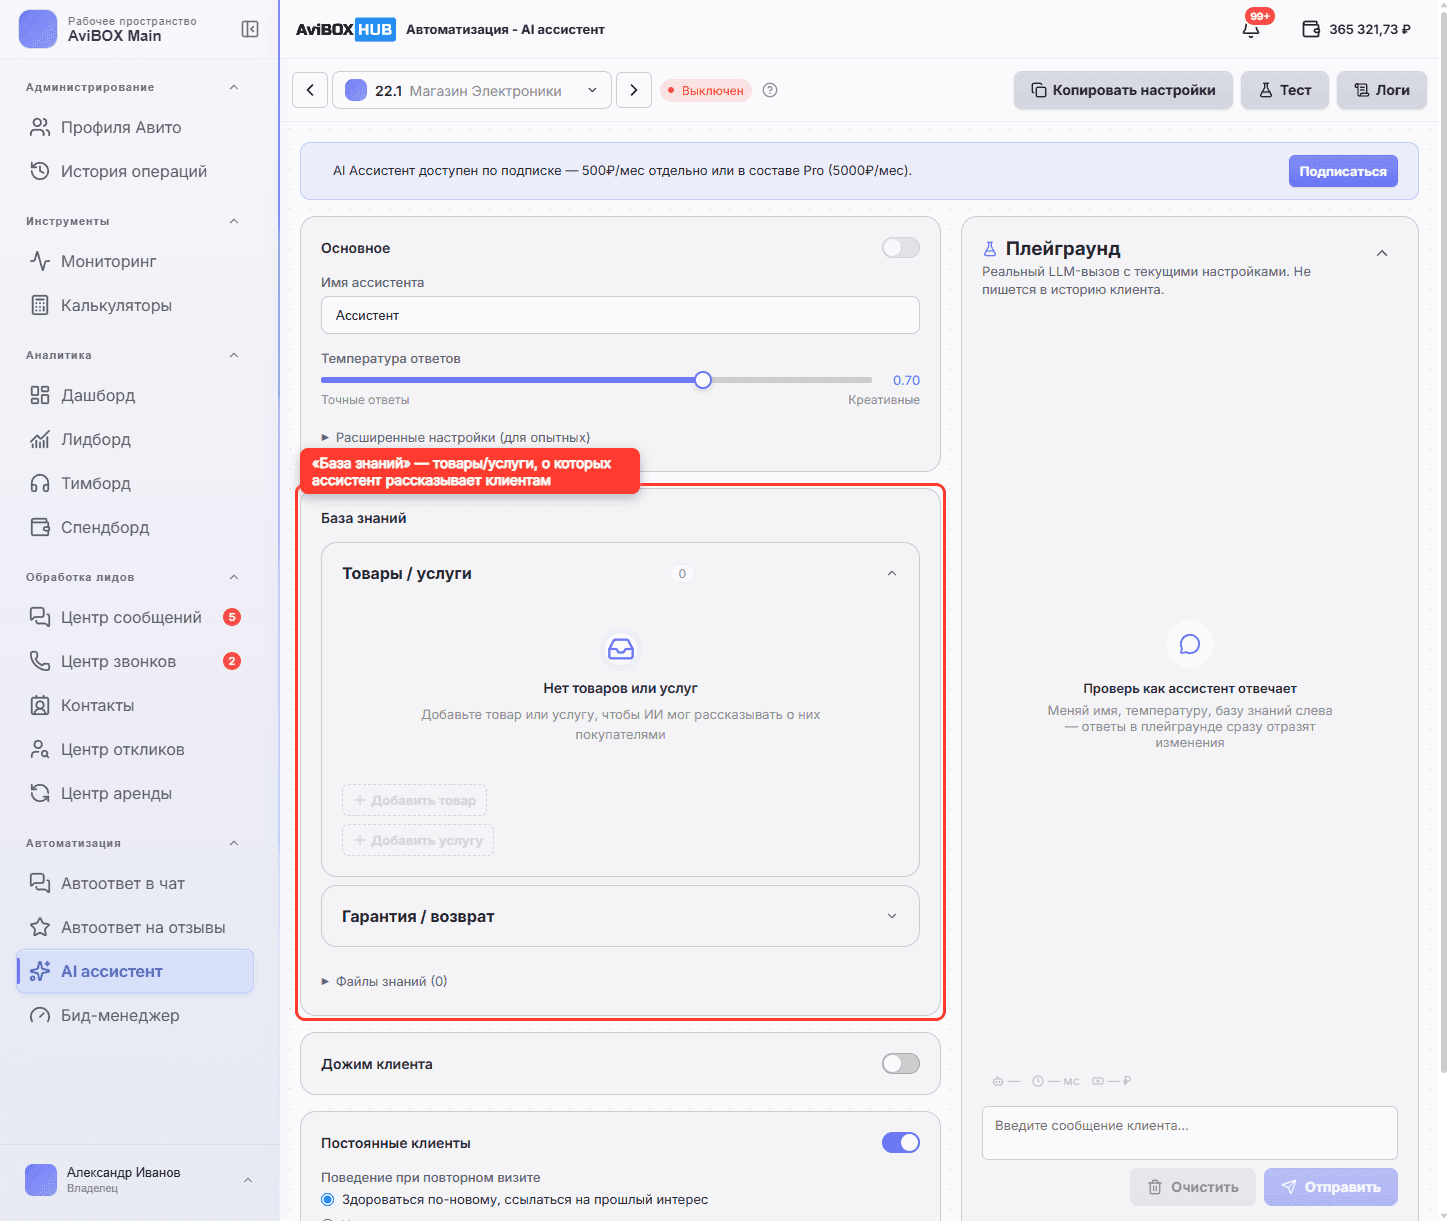Click the wallet balance icon
Viewport: 1449px width, 1221px height.
1311,29
